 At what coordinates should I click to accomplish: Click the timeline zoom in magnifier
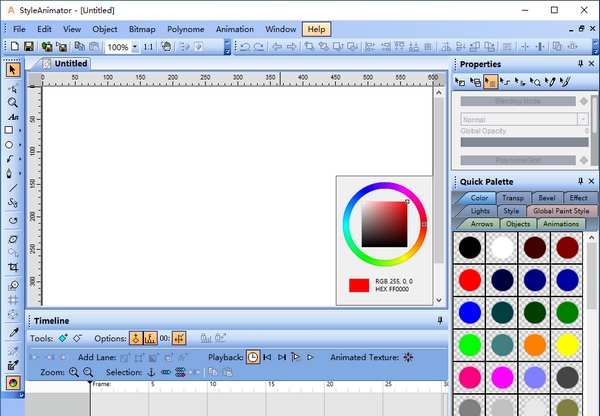[74, 372]
